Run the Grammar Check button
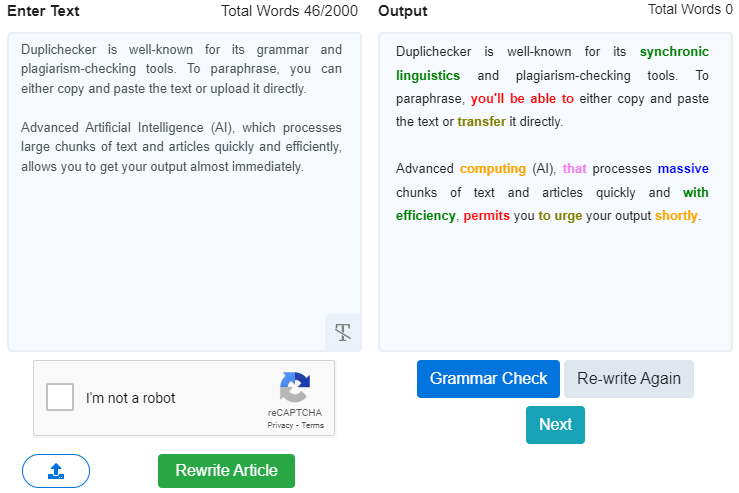The width and height of the screenshot is (739, 493). (488, 379)
